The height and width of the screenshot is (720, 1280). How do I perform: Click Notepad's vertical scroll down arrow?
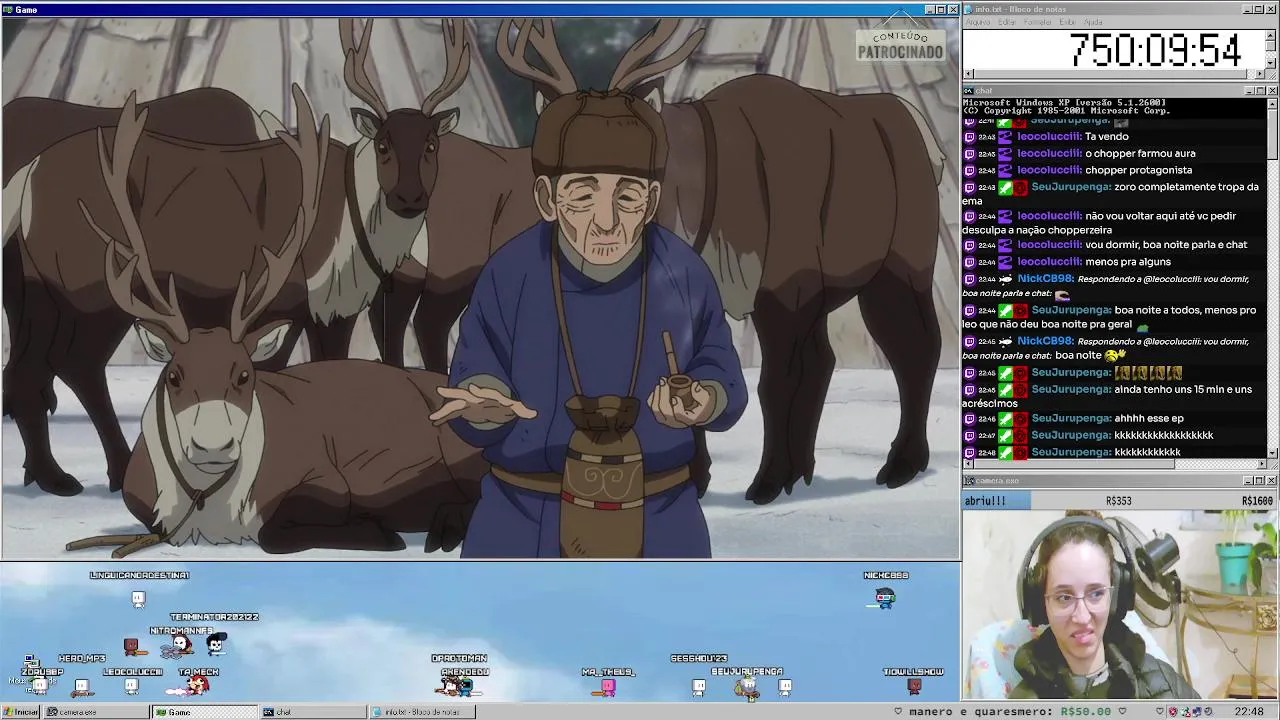click(1272, 64)
